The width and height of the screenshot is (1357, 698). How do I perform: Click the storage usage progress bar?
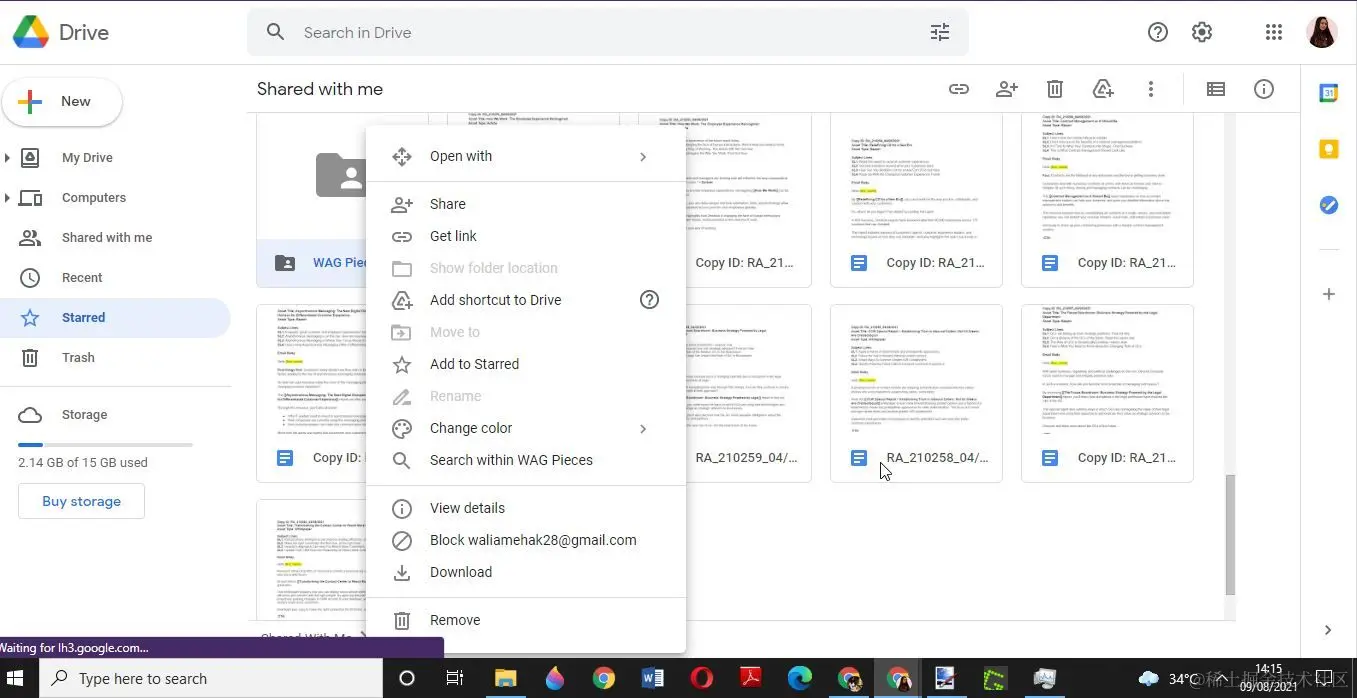pos(105,444)
